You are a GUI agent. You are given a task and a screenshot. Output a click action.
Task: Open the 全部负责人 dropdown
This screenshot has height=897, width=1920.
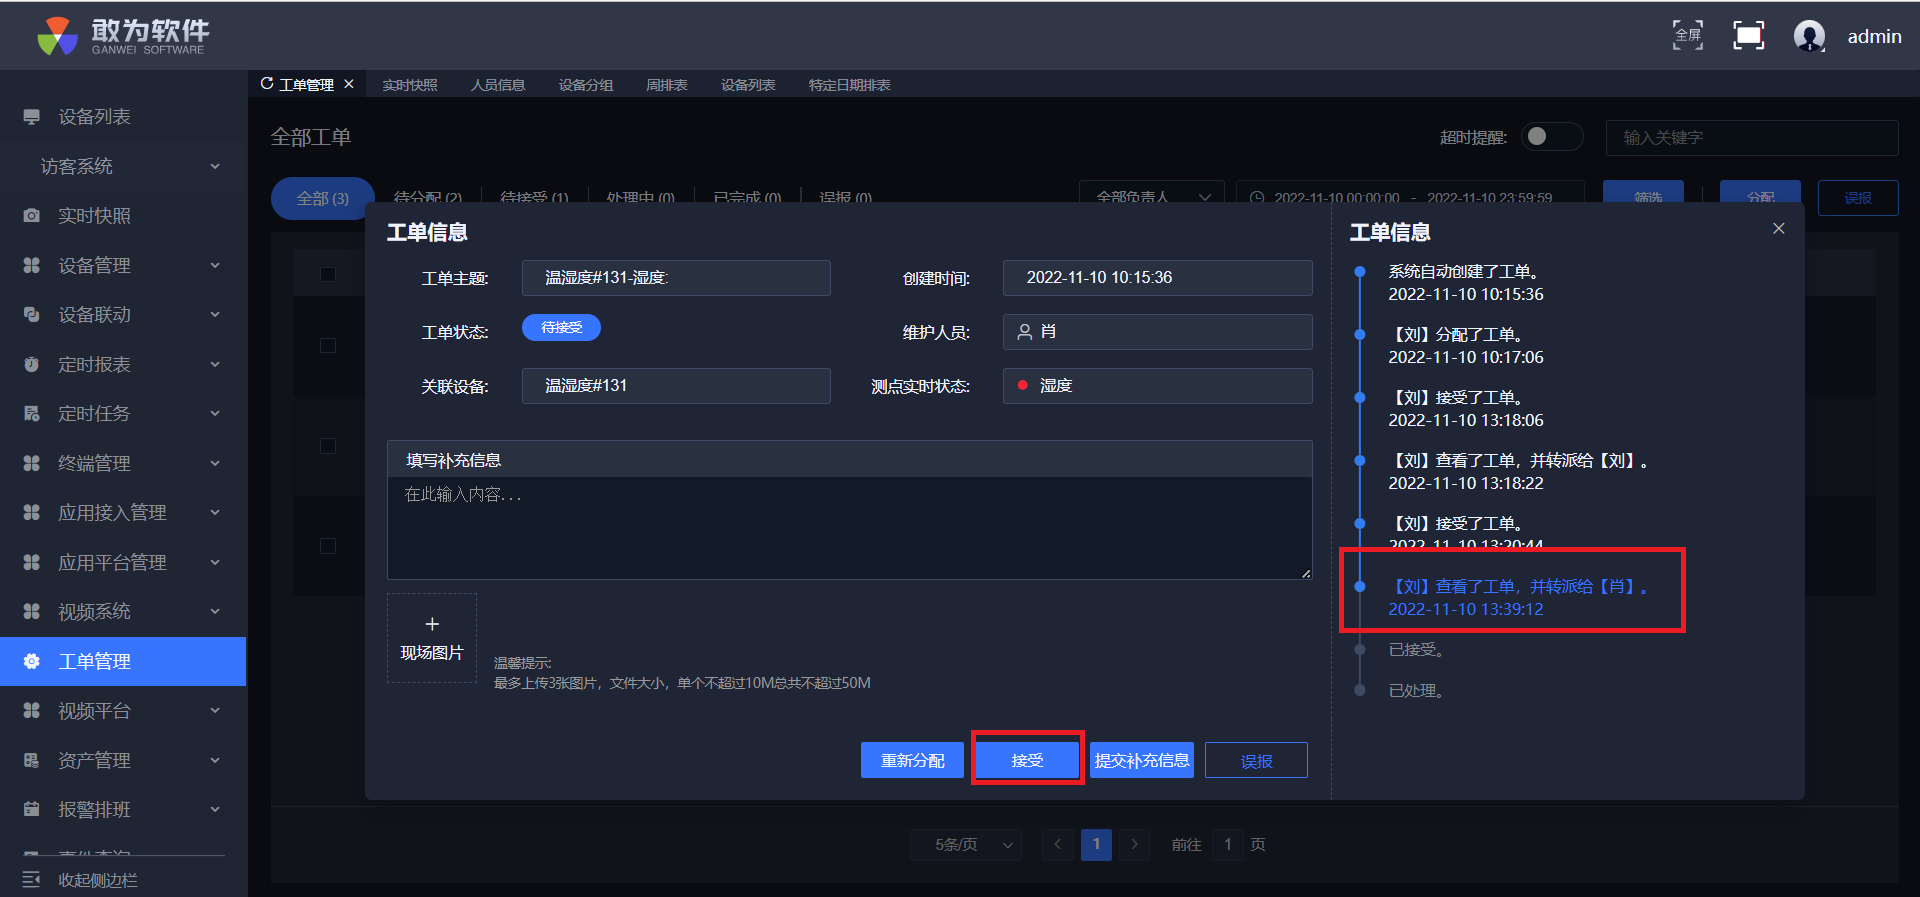point(1151,198)
